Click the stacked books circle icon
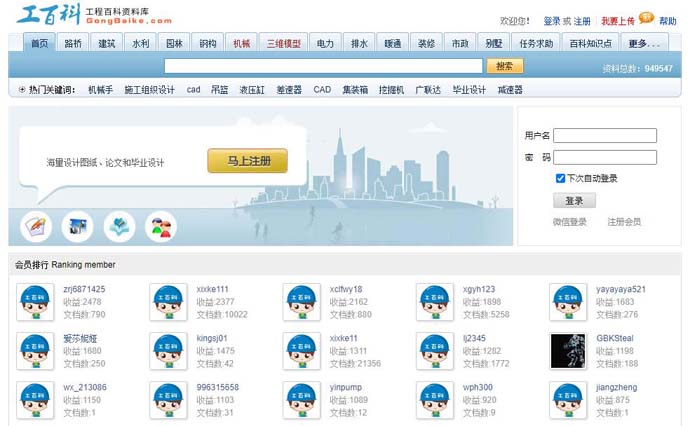Screen dimensions: 690x426 [x=119, y=226]
